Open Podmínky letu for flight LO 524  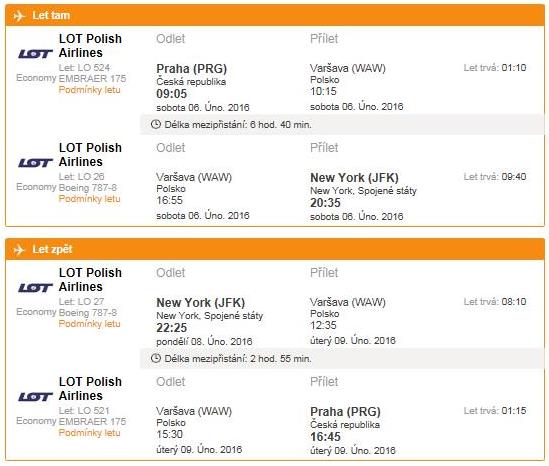(90, 90)
